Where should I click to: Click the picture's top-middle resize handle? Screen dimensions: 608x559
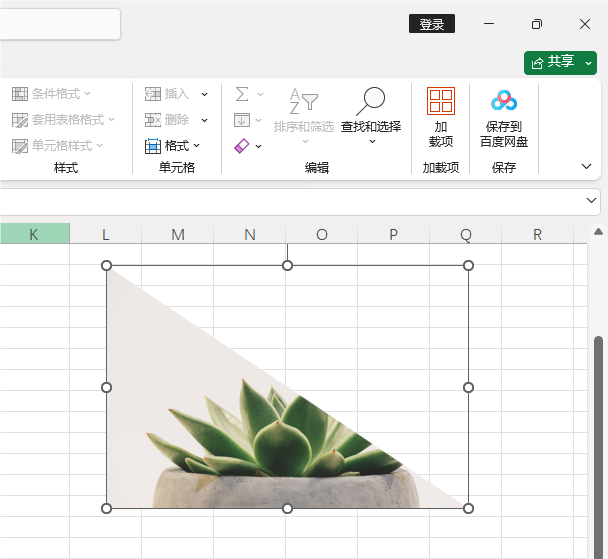click(287, 266)
